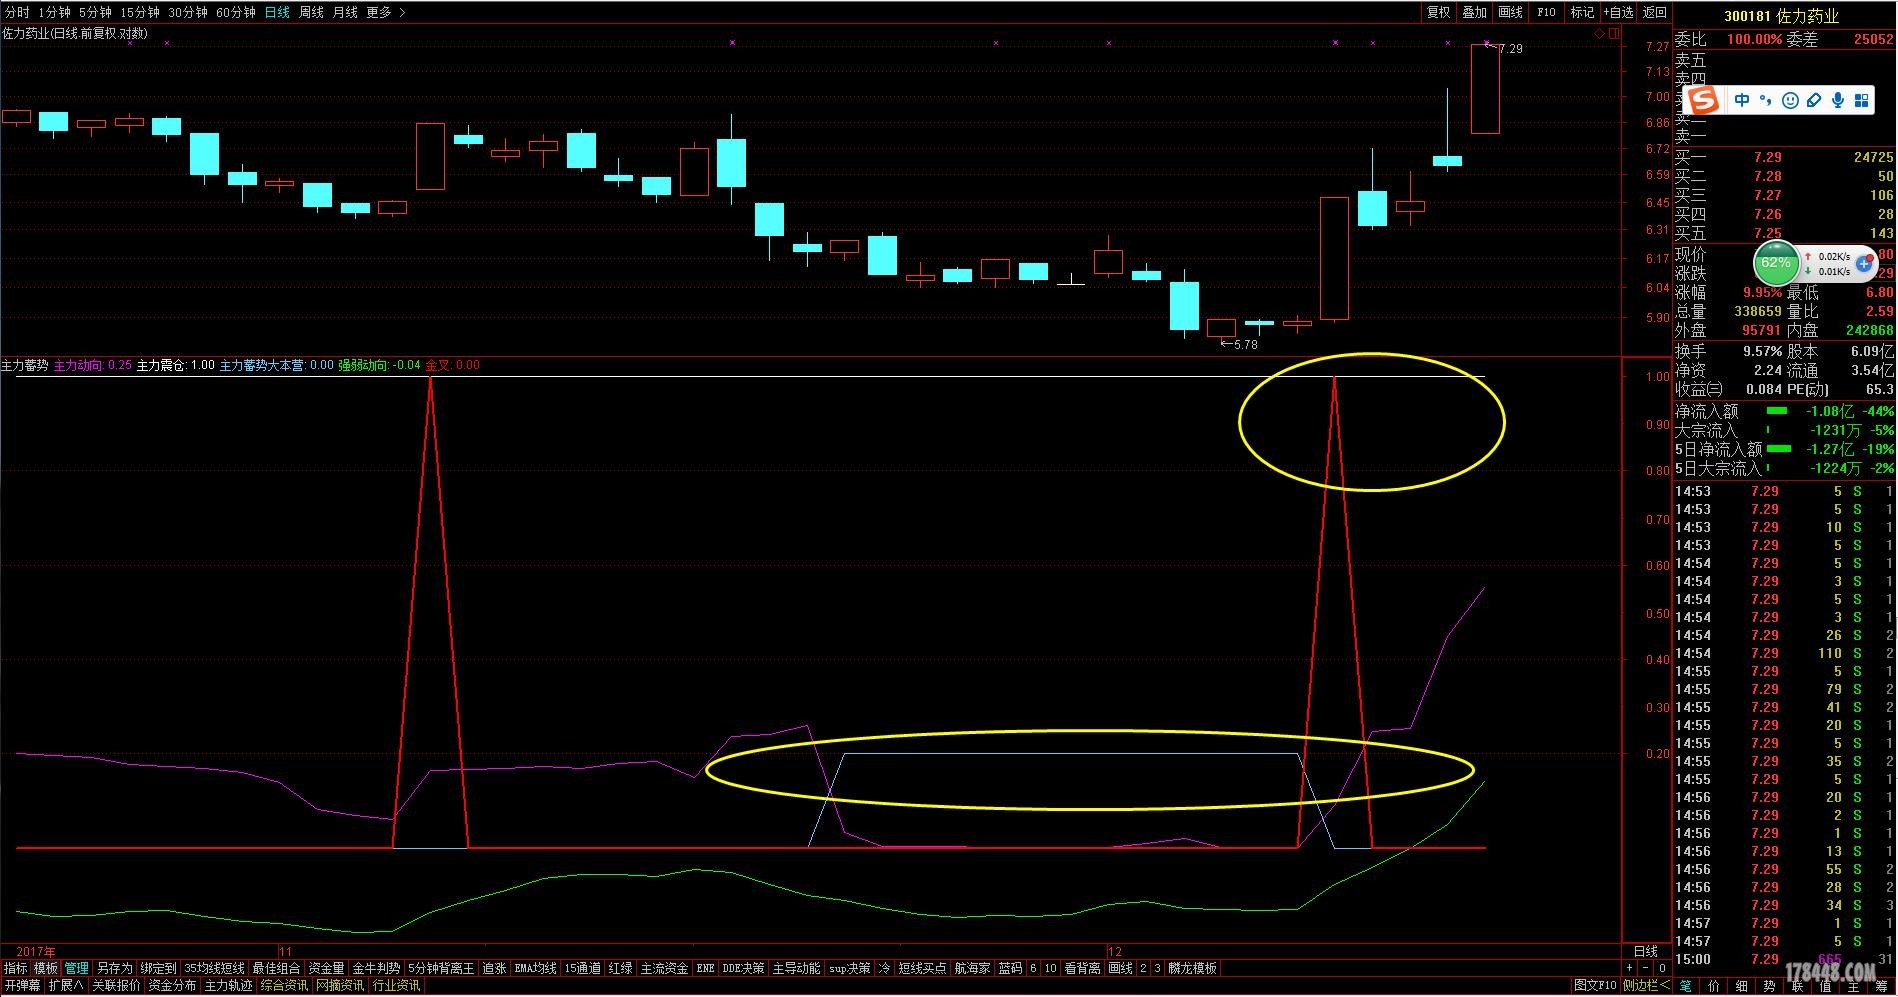Switch to 15分钟 period

coord(139,12)
